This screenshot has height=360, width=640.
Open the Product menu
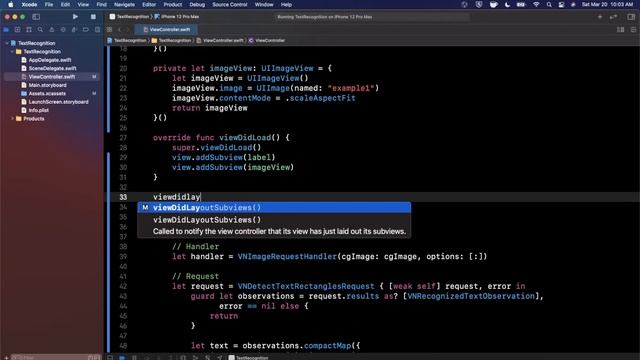[173, 4]
